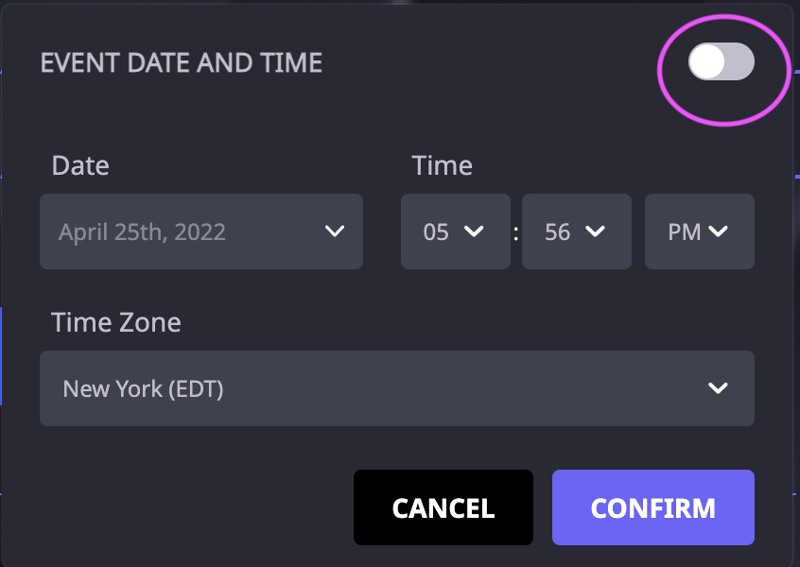Click the chevron beside the 56 minute value
Screen dimensions: 800x567
pyautogui.click(x=595, y=232)
